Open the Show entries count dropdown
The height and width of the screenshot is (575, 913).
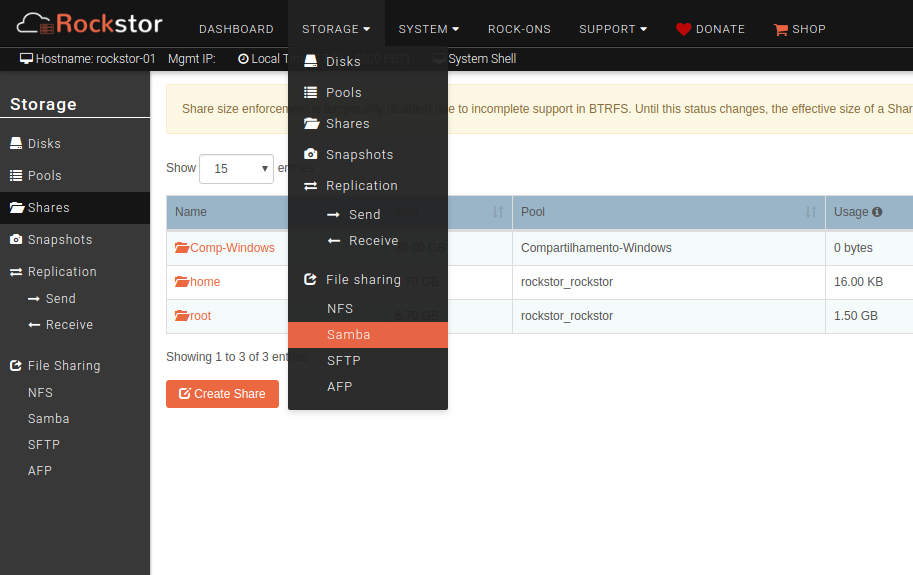click(236, 169)
